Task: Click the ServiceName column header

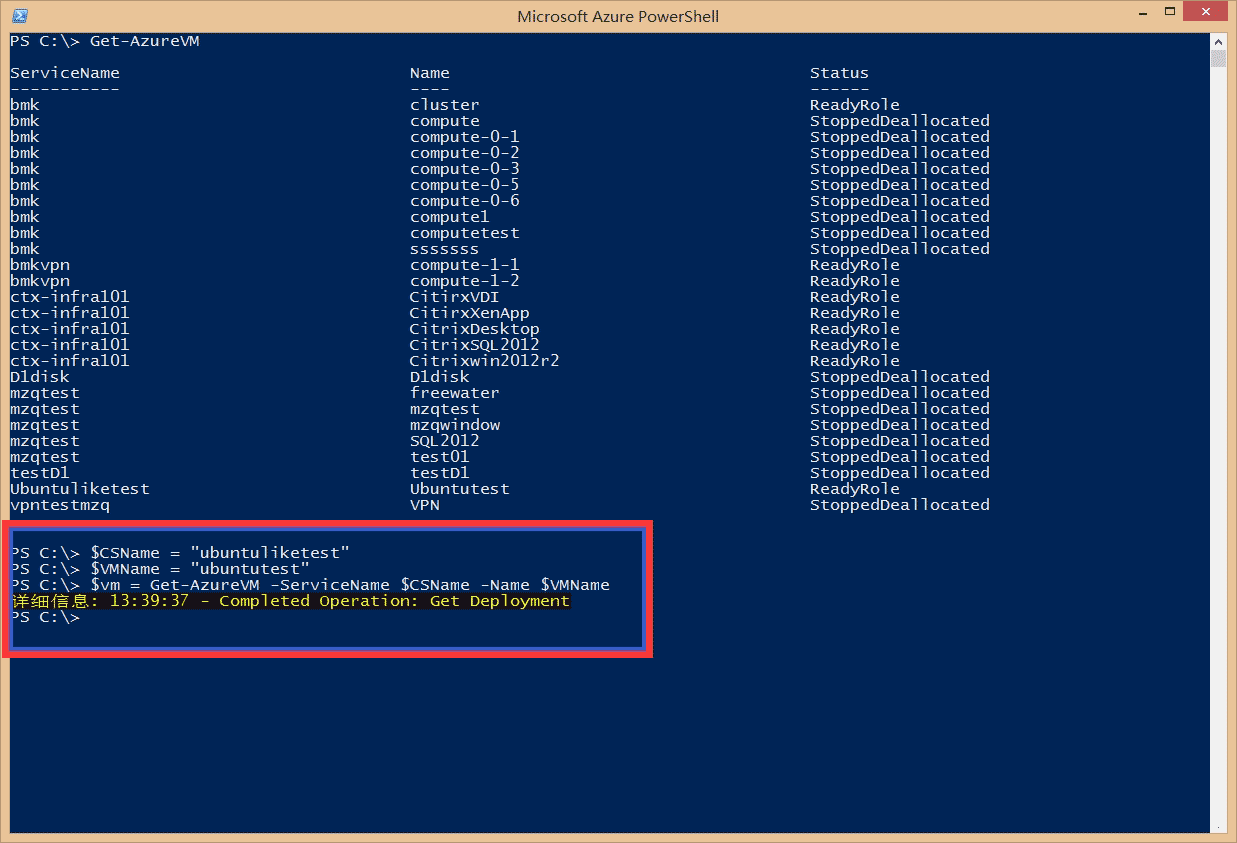Action: 65,73
